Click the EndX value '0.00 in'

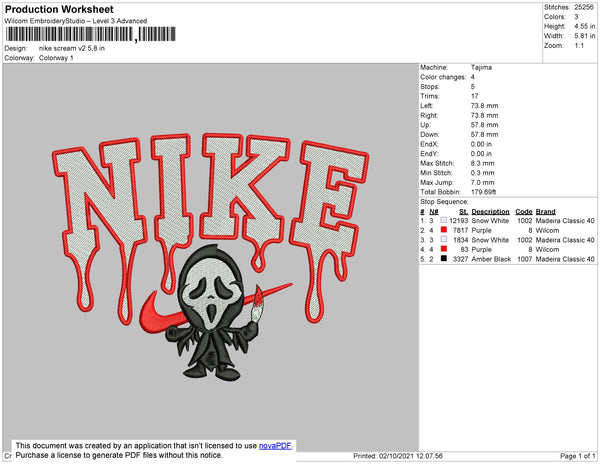click(x=481, y=144)
